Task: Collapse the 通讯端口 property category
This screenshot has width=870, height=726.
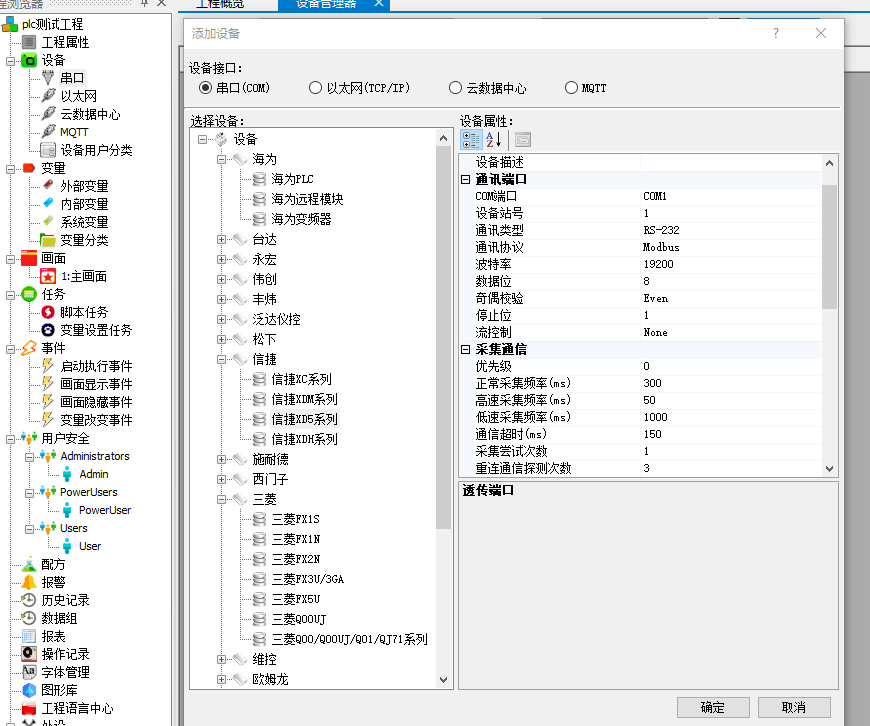Action: [x=466, y=179]
